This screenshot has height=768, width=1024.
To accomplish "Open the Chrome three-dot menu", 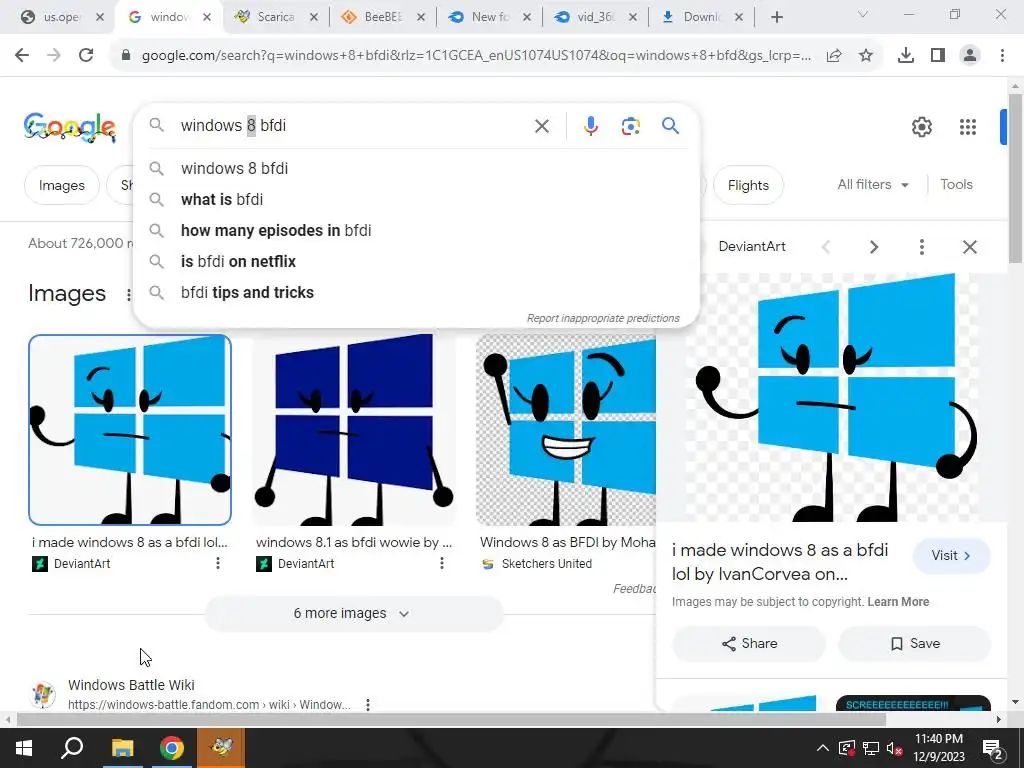I will click(x=1002, y=56).
